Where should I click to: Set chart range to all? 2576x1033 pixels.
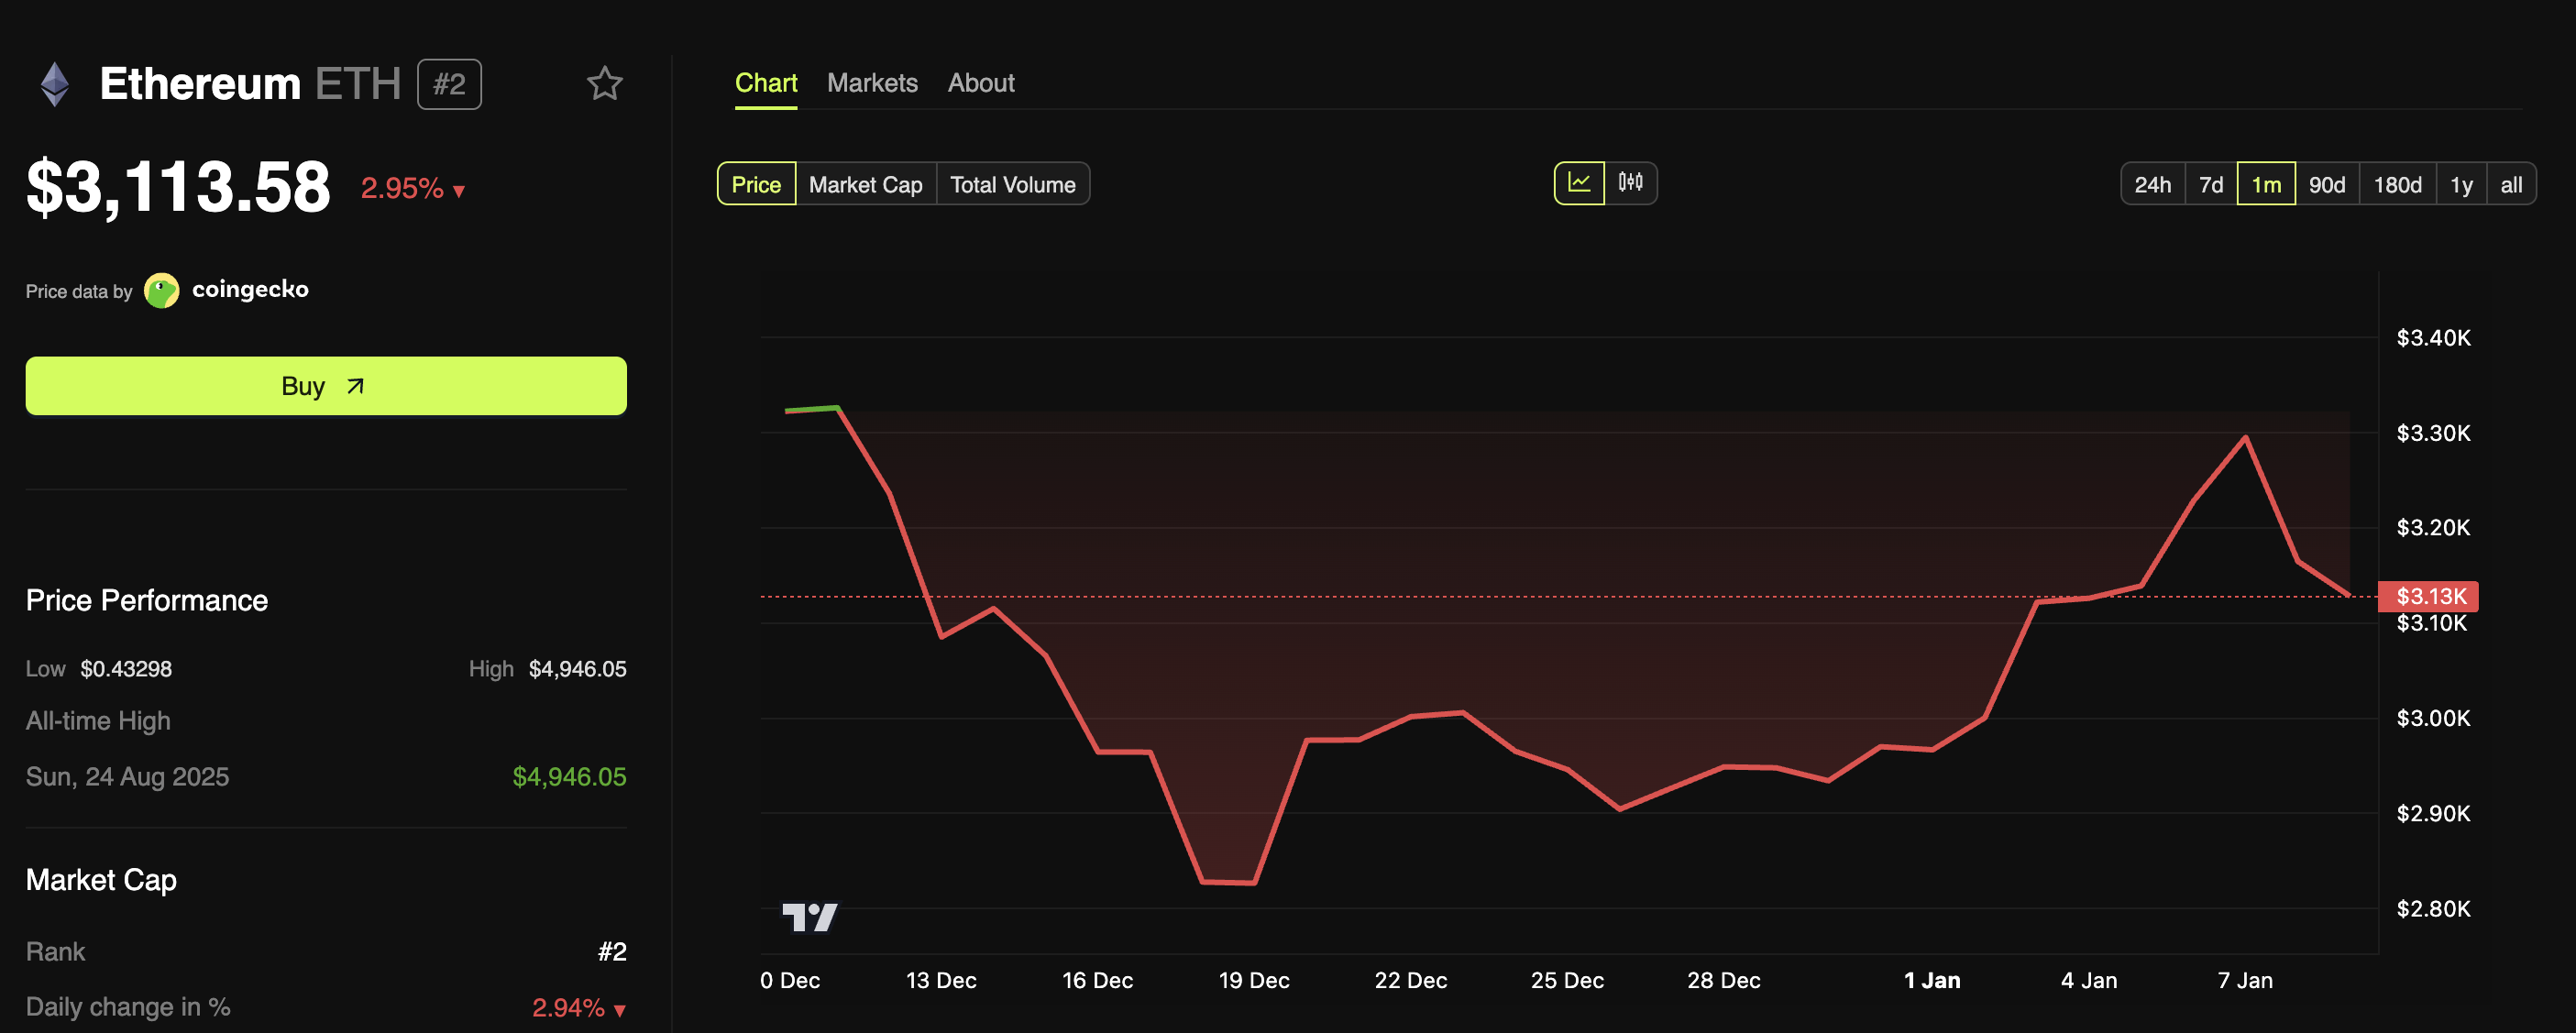2510,184
